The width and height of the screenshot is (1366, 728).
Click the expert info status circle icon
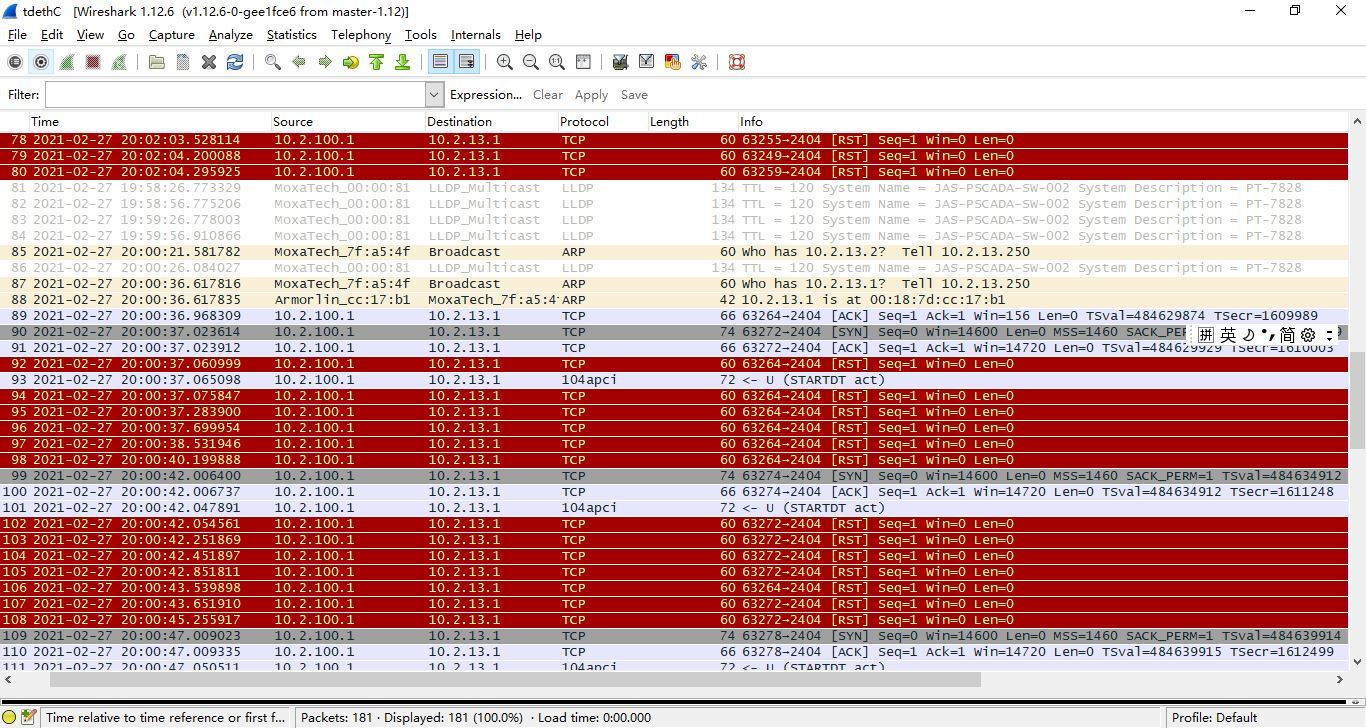[10, 717]
